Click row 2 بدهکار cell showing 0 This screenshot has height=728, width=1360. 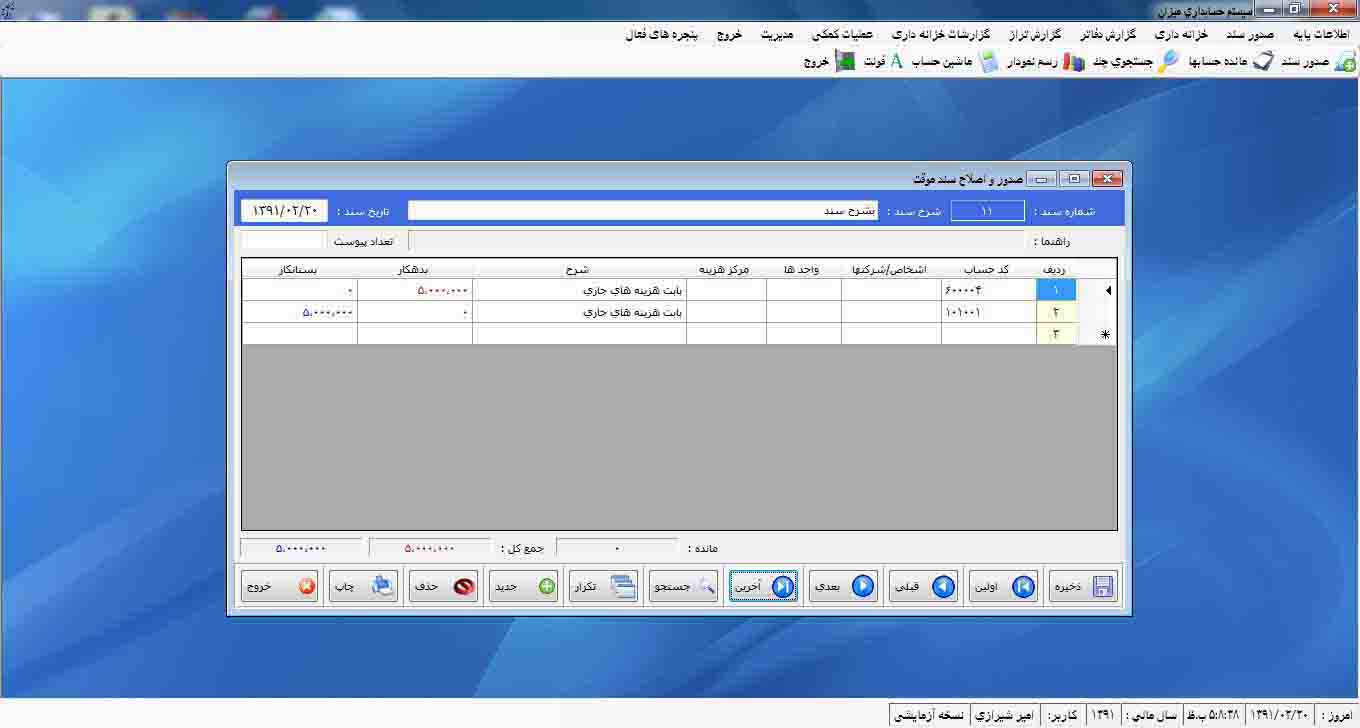415,312
